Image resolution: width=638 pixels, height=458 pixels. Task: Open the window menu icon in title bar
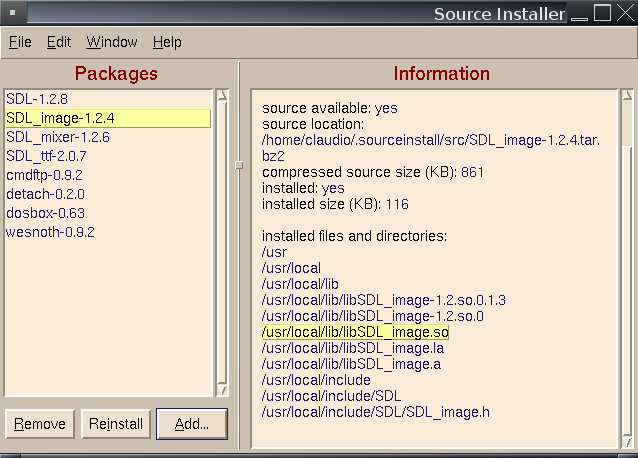[11, 13]
